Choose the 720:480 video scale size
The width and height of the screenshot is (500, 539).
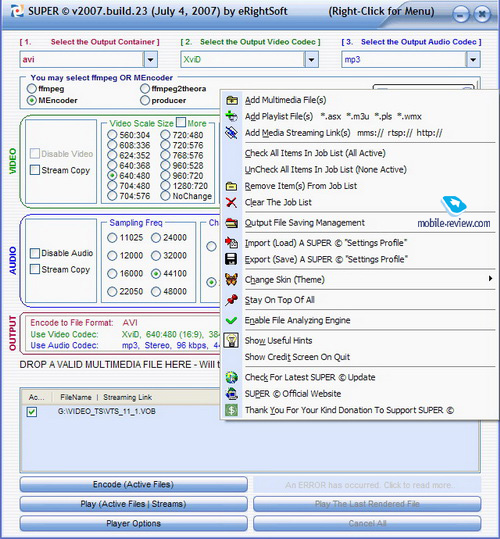point(165,135)
